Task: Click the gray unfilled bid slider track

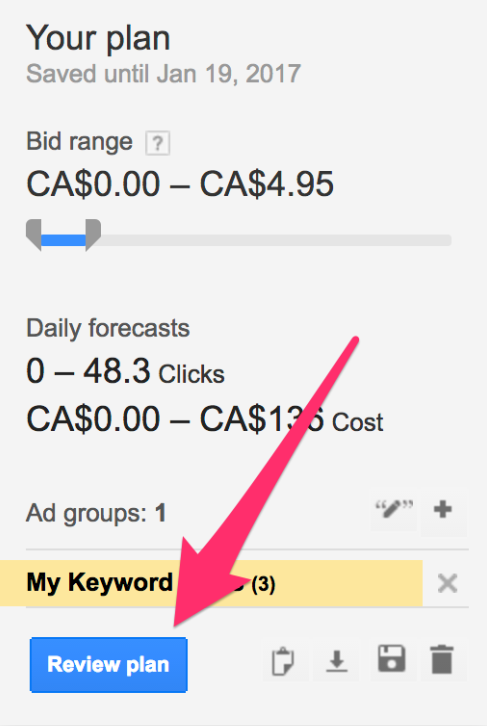Action: click(276, 240)
